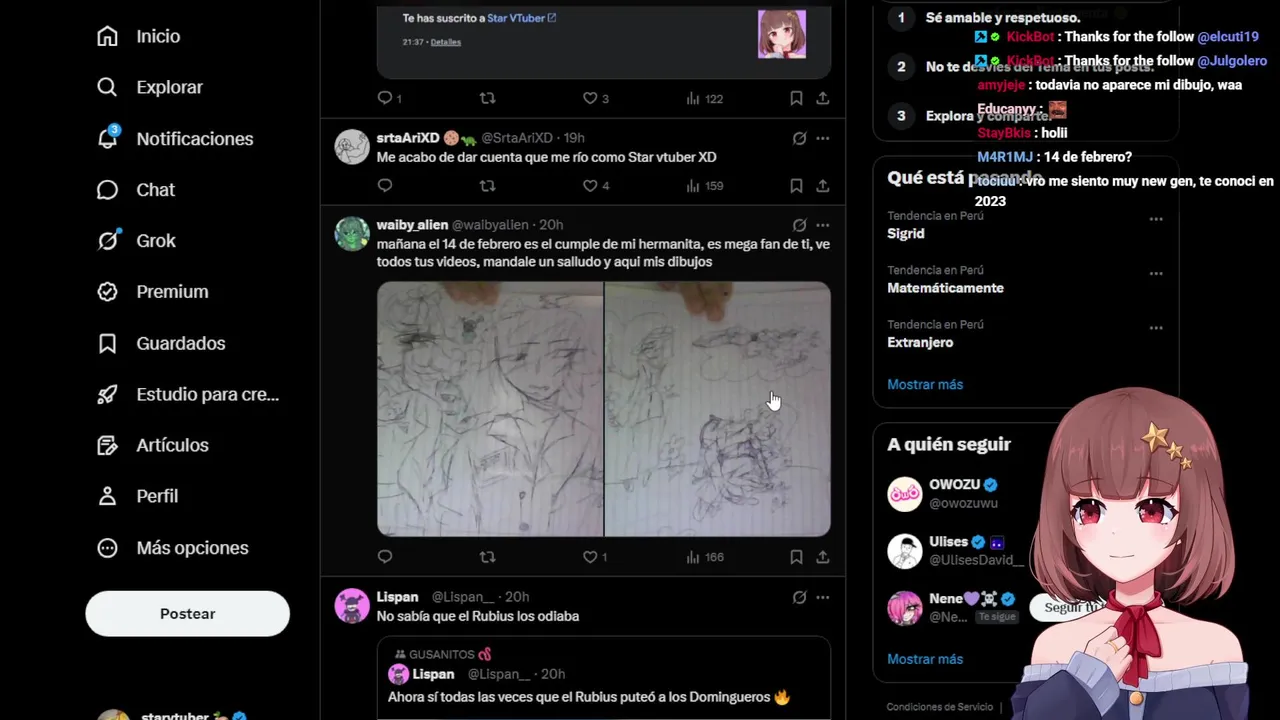Open the left drawing thumbnail
The height and width of the screenshot is (720, 1280).
[x=490, y=409]
